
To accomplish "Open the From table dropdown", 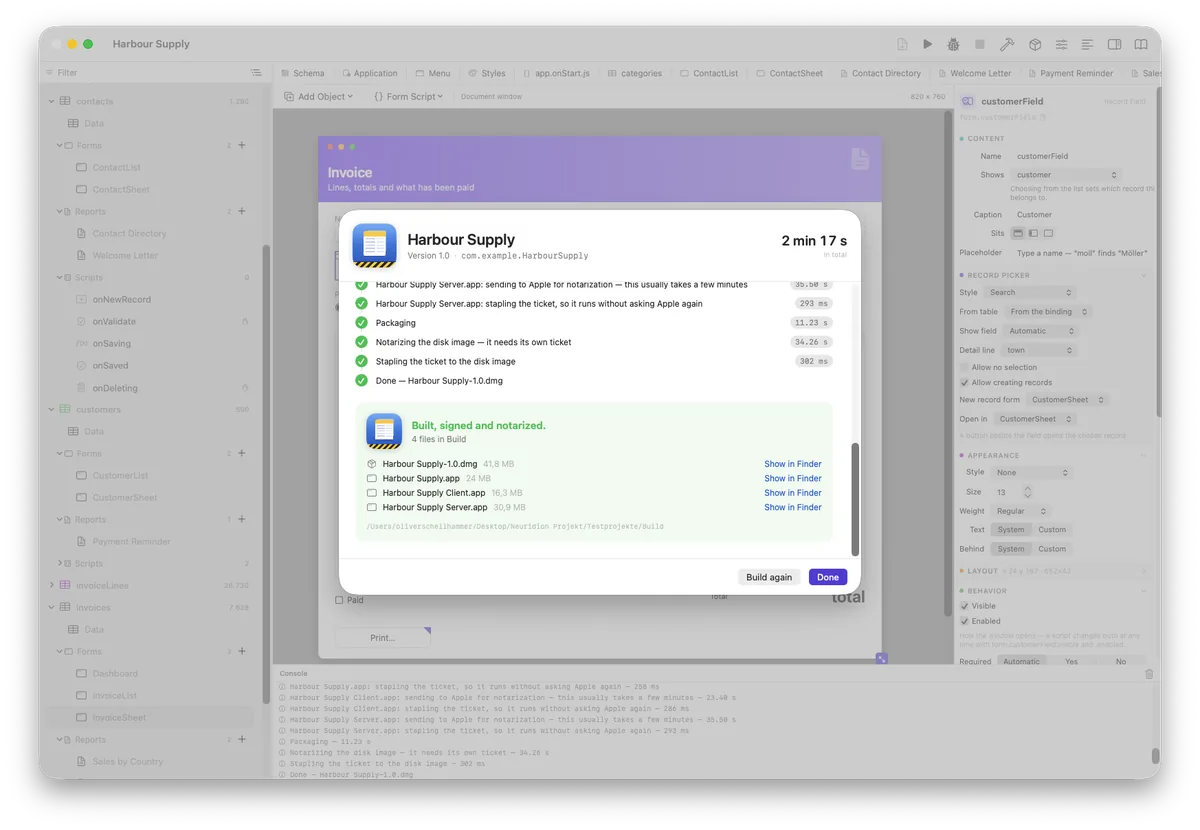I will (x=1047, y=312).
